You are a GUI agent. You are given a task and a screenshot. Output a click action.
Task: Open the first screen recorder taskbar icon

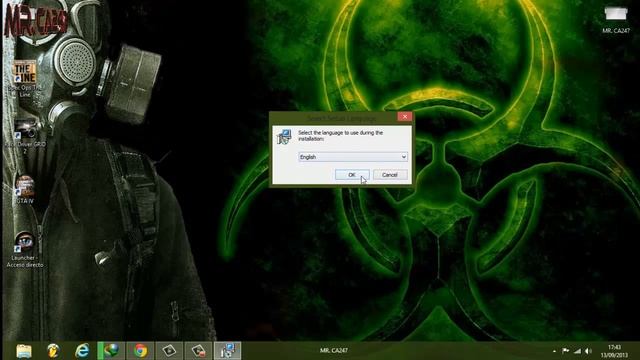point(169,351)
